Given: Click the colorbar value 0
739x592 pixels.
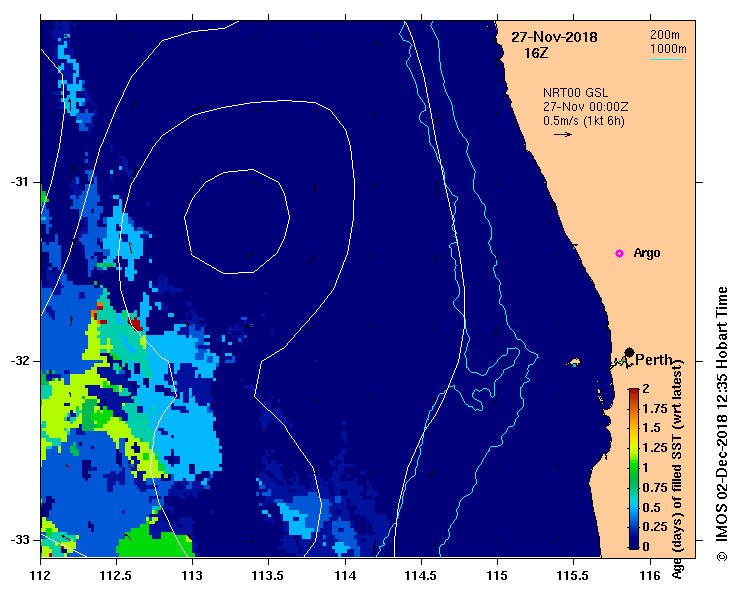Looking at the screenshot, I should click(x=646, y=547).
